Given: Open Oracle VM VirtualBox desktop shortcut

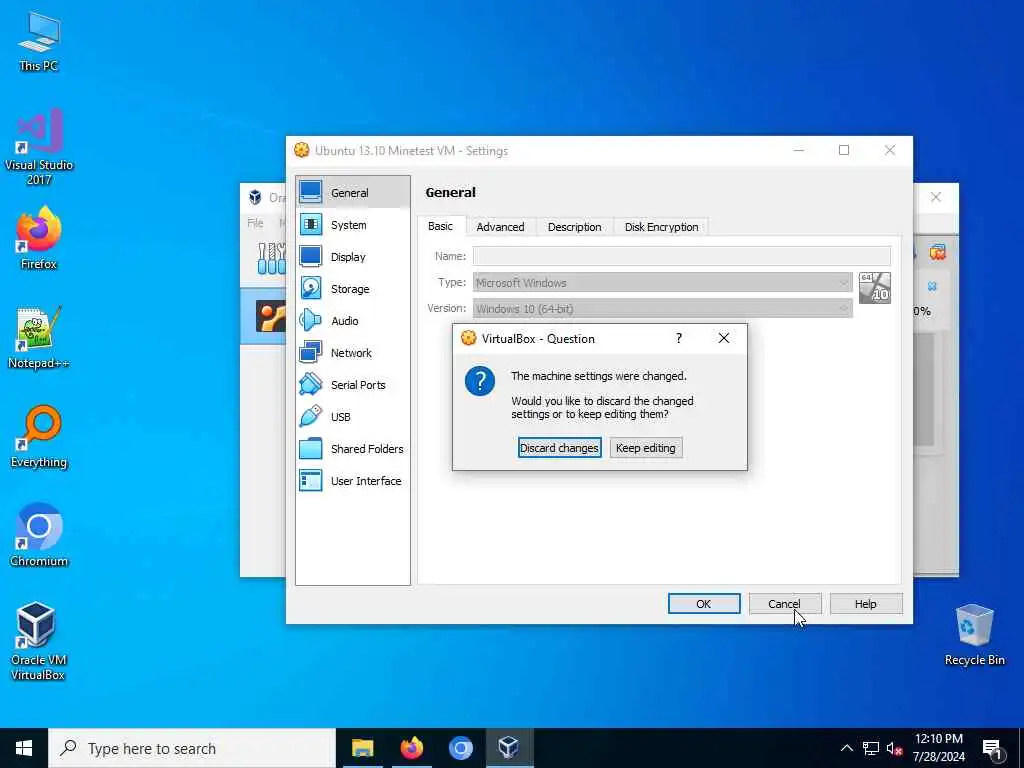Looking at the screenshot, I should coord(39,641).
